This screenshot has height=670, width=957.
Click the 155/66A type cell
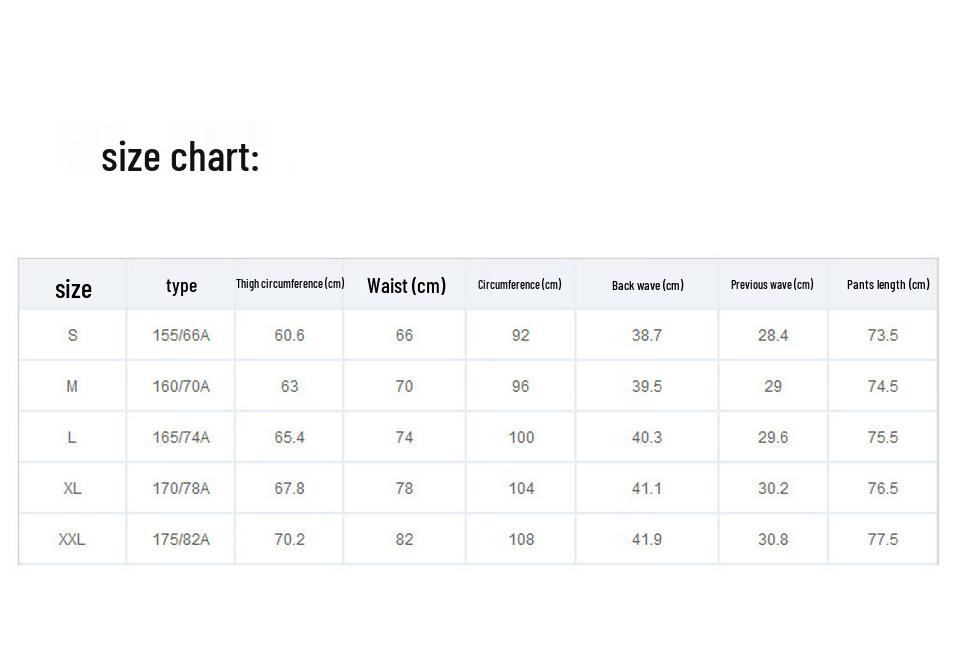tap(181, 335)
